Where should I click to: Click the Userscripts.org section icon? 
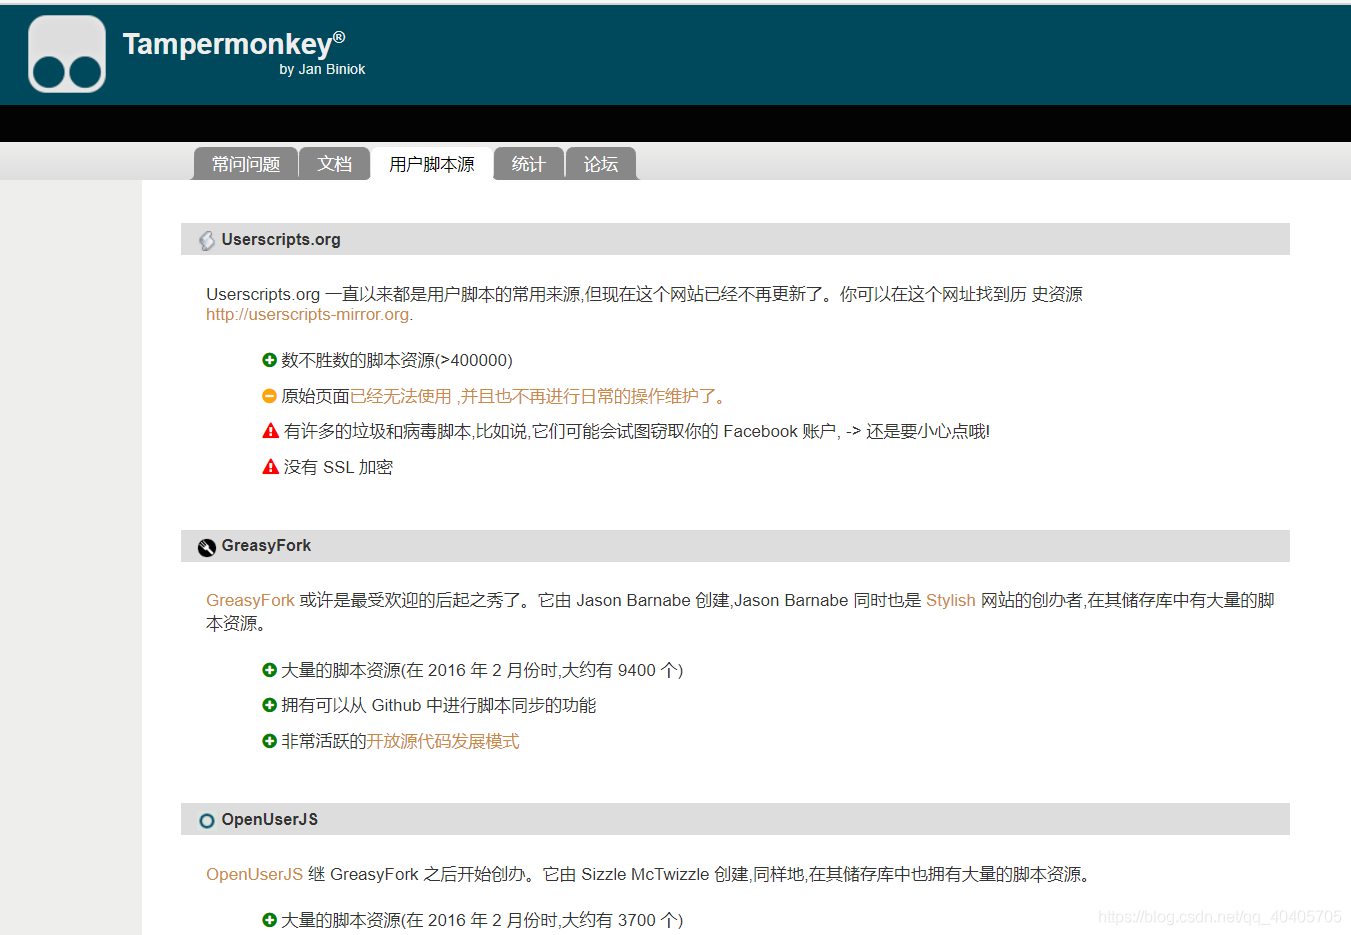(207, 240)
